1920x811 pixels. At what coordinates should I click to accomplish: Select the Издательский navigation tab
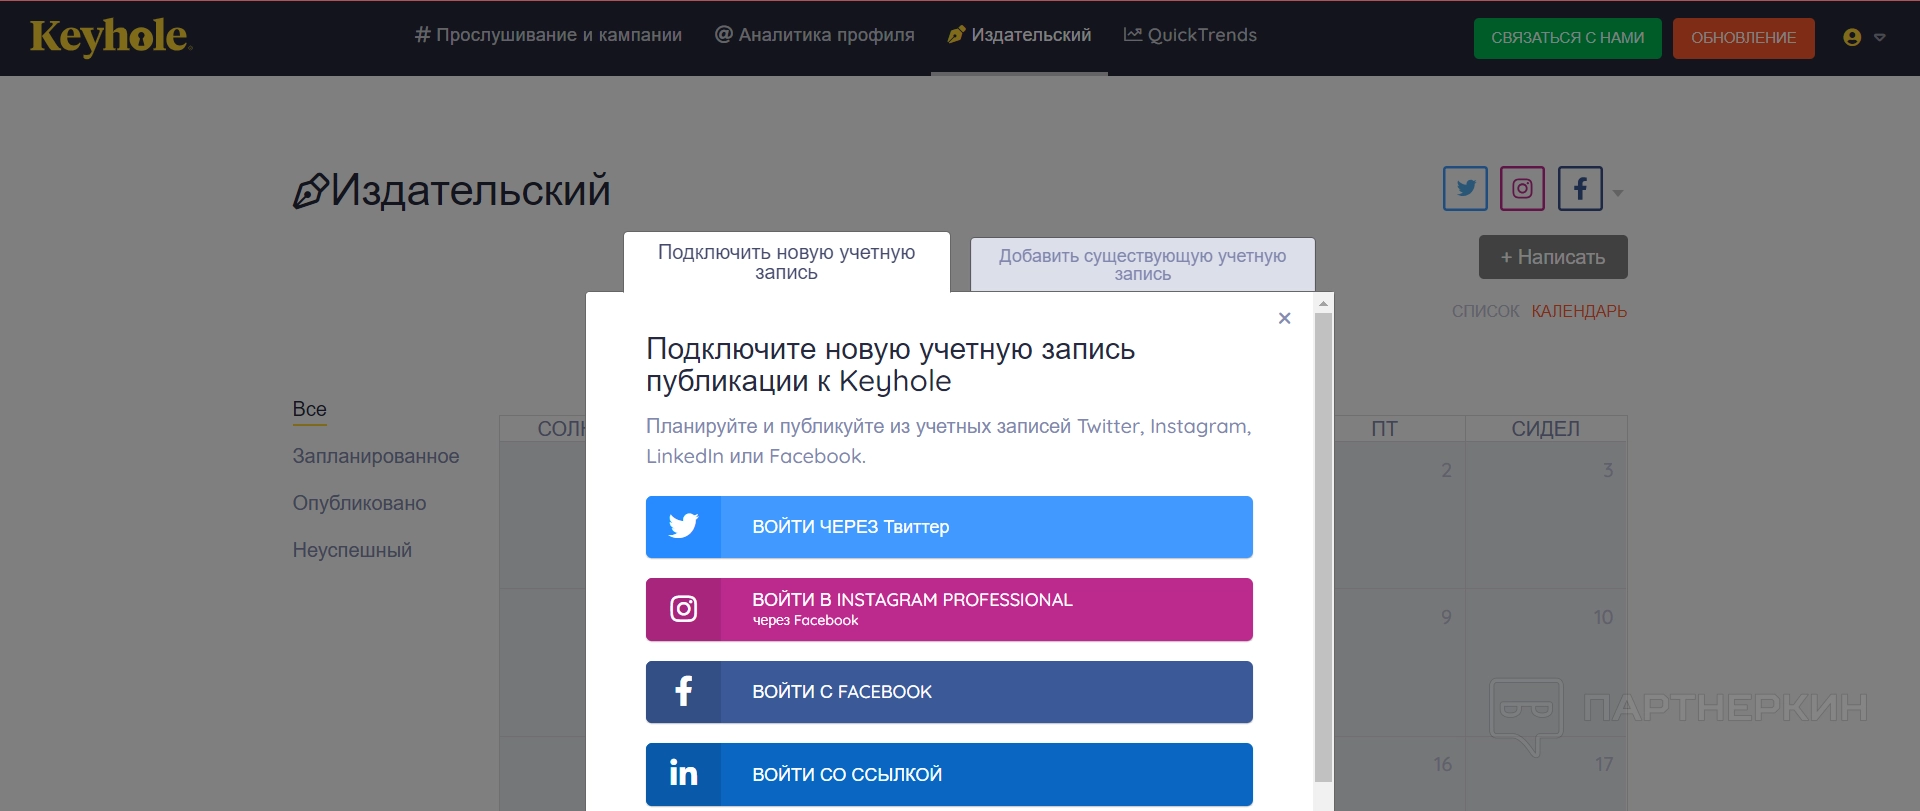(x=1019, y=35)
